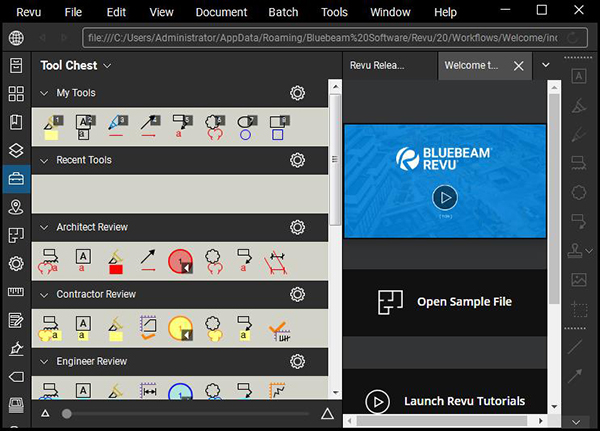
Task: Select the blue pen tool in My Tools
Action: point(117,127)
